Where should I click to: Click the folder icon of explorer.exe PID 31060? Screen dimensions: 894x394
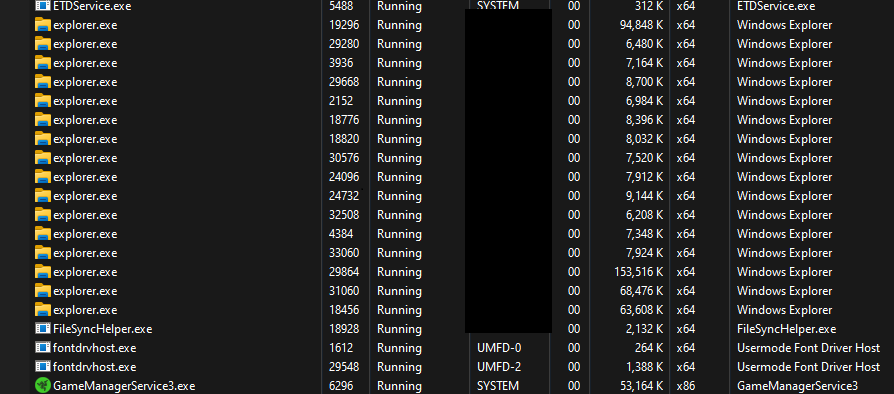coord(43,291)
